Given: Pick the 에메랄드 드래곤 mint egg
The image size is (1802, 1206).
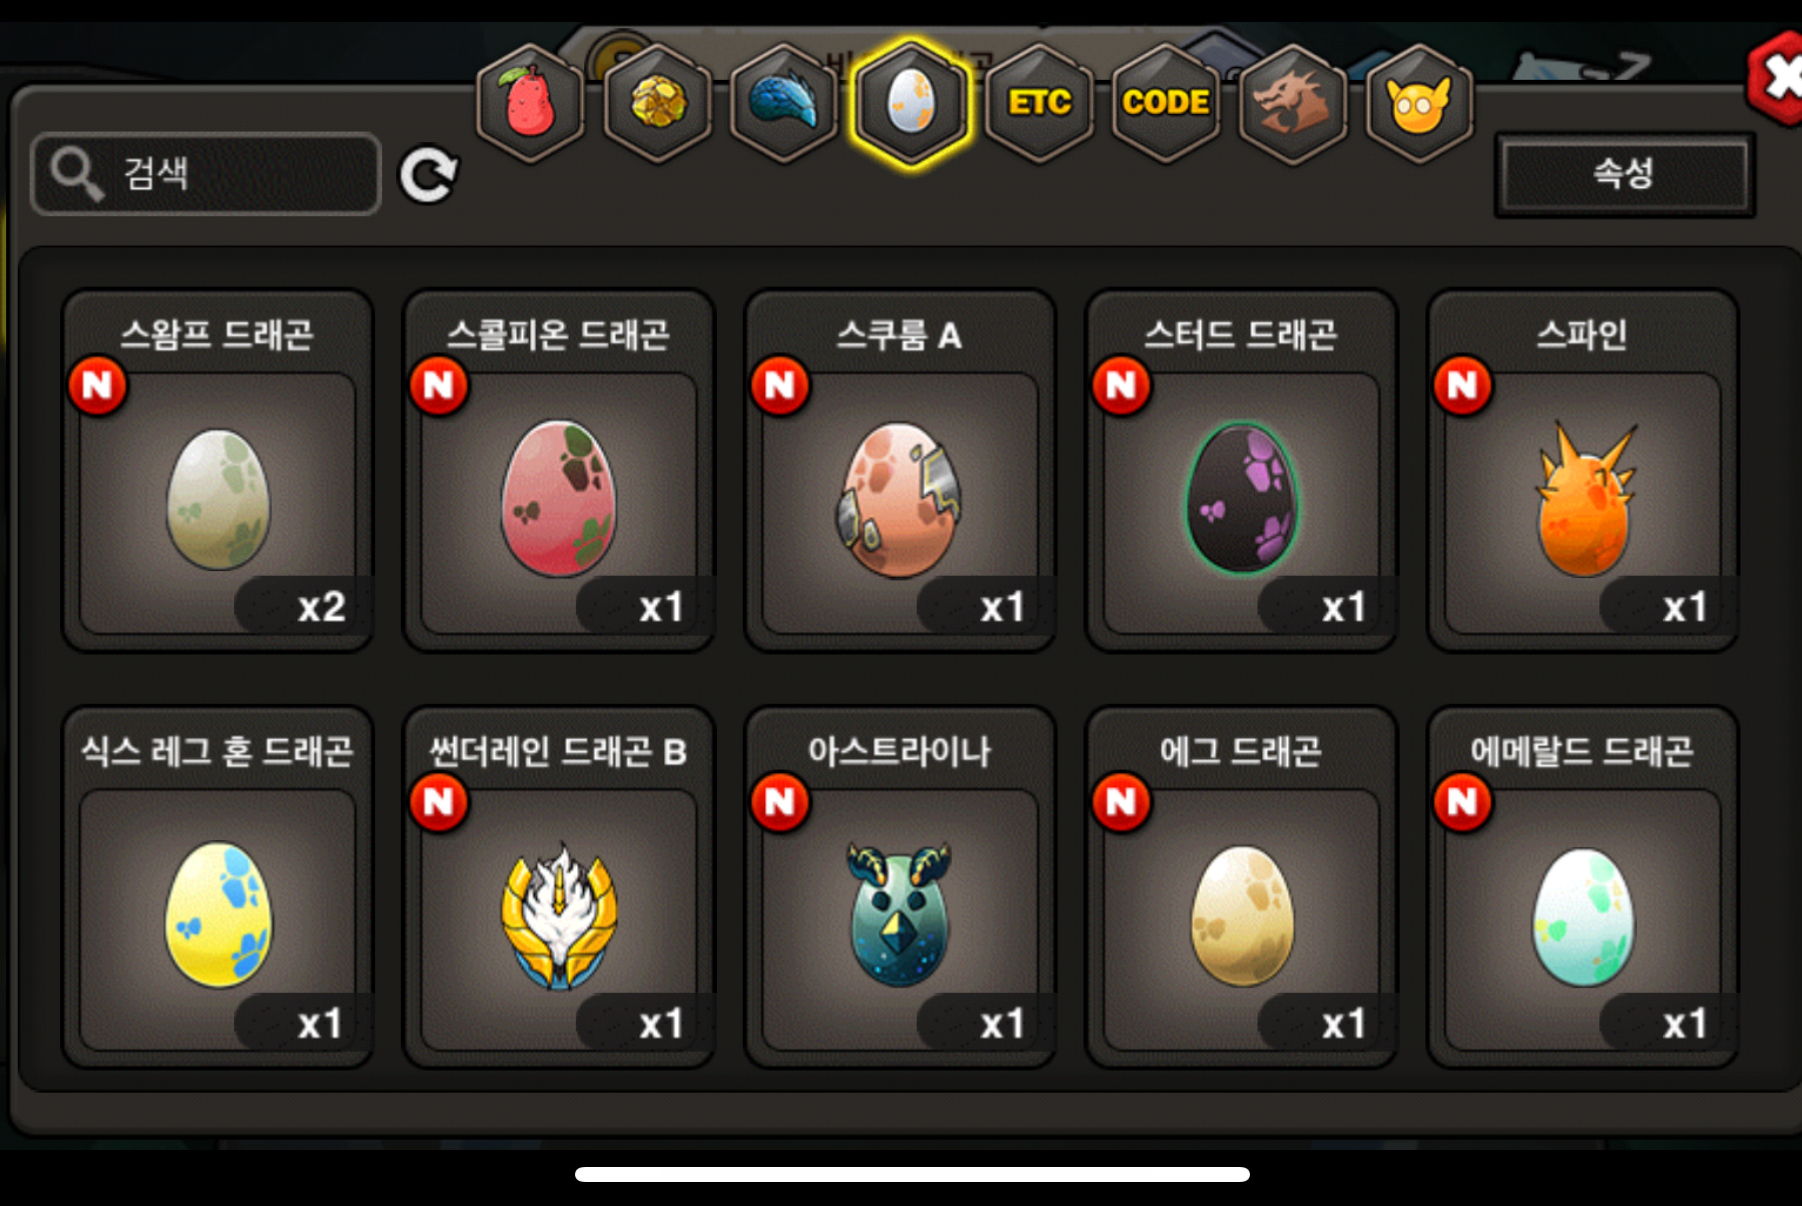Looking at the screenshot, I should [1582, 888].
